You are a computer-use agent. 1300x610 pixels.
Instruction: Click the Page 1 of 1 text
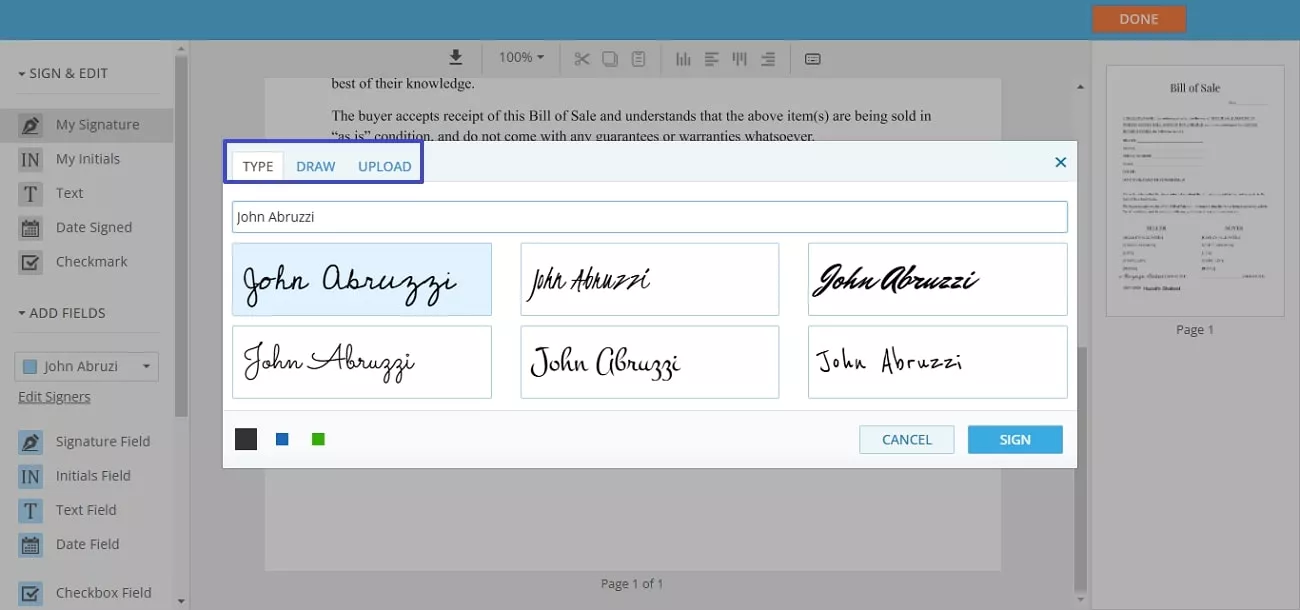632,584
